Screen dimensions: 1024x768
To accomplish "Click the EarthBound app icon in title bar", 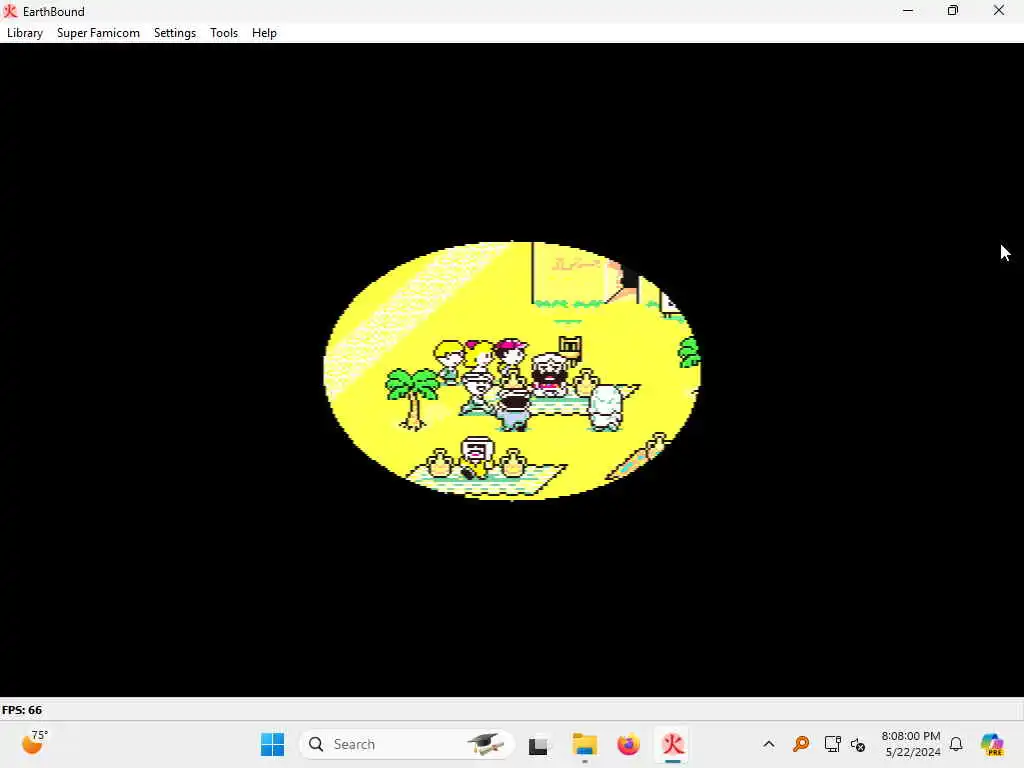I will coord(10,11).
